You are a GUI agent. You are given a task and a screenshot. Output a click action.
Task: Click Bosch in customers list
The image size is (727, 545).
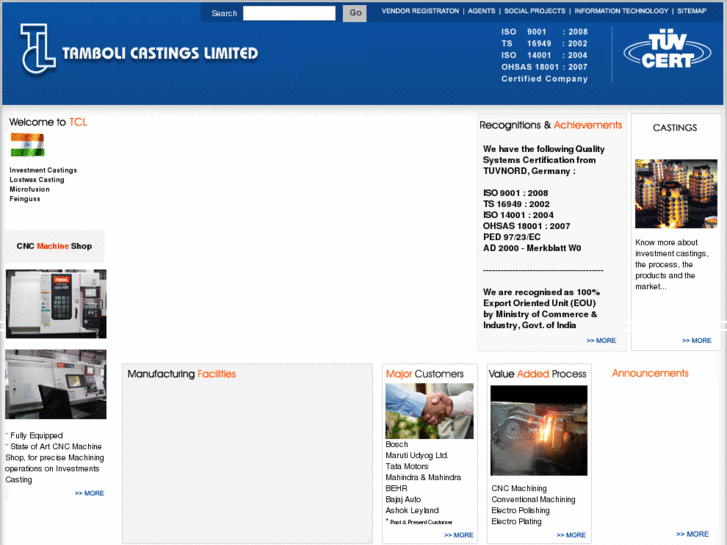click(397, 444)
